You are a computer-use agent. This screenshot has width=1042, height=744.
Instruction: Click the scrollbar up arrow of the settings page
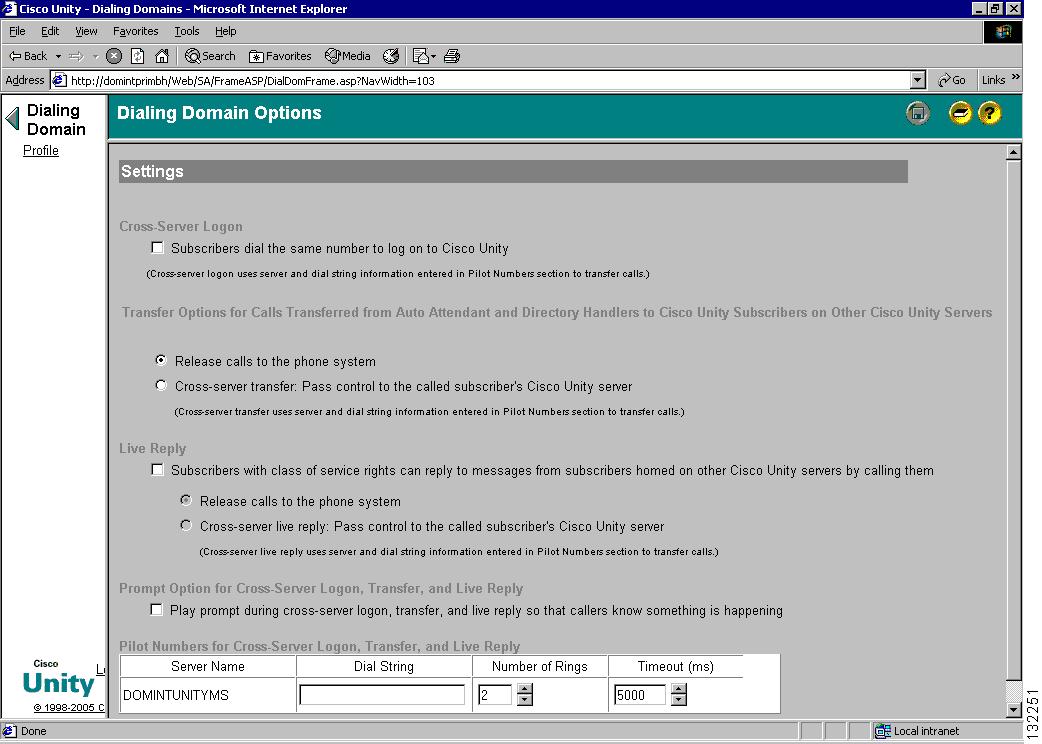click(x=1013, y=152)
